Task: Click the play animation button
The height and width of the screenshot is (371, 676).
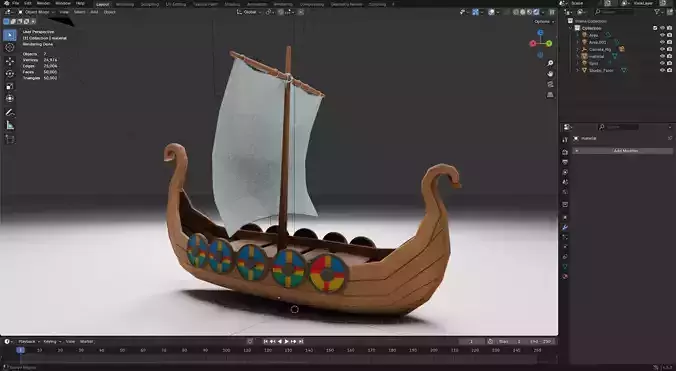Action: click(287, 341)
